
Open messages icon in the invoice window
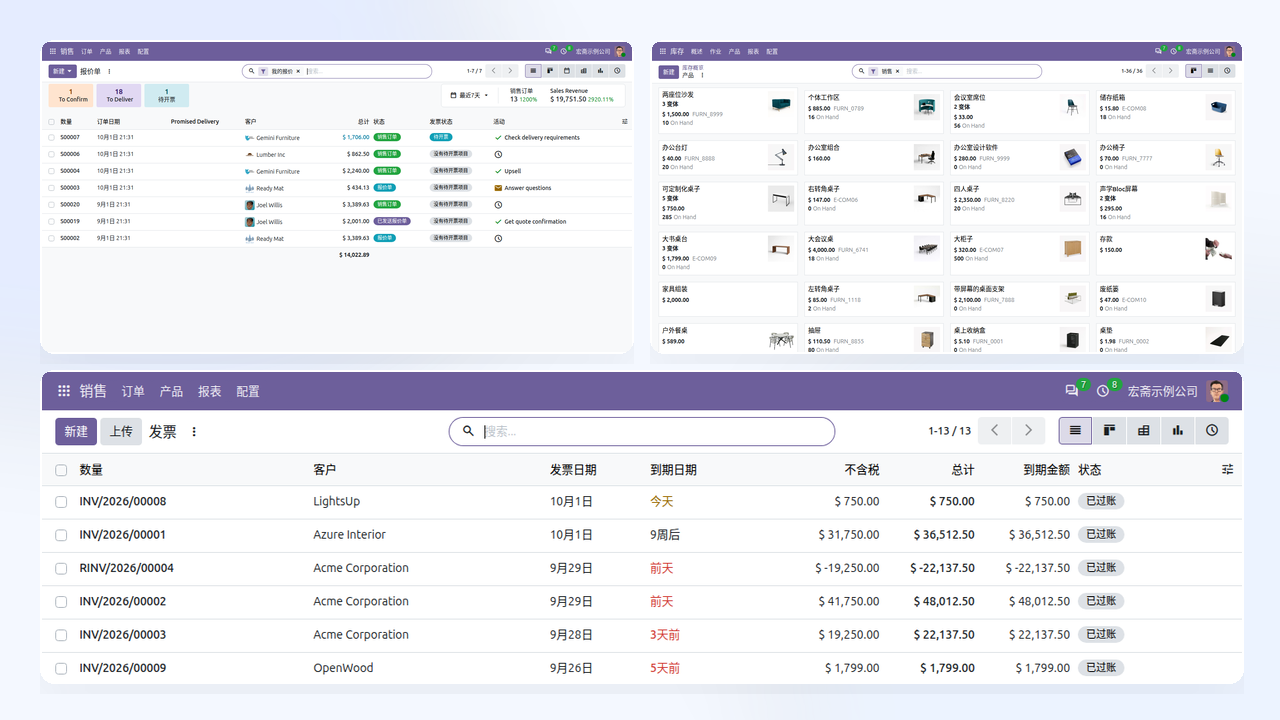click(x=1072, y=391)
